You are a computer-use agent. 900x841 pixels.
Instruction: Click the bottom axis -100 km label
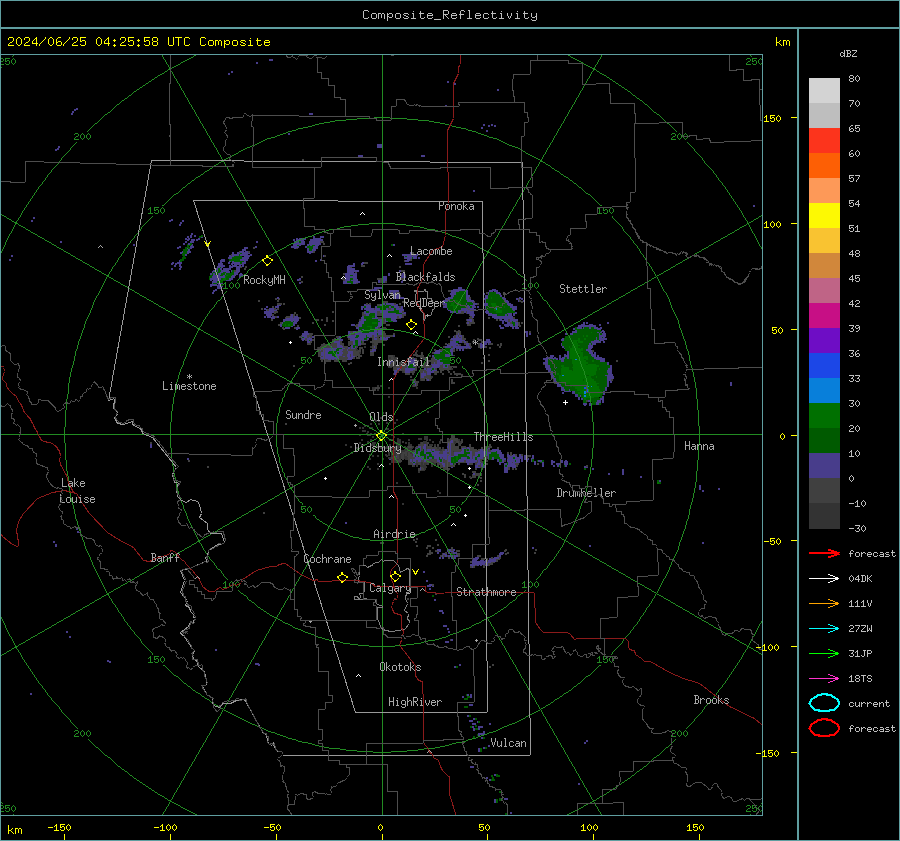pyautogui.click(x=165, y=827)
